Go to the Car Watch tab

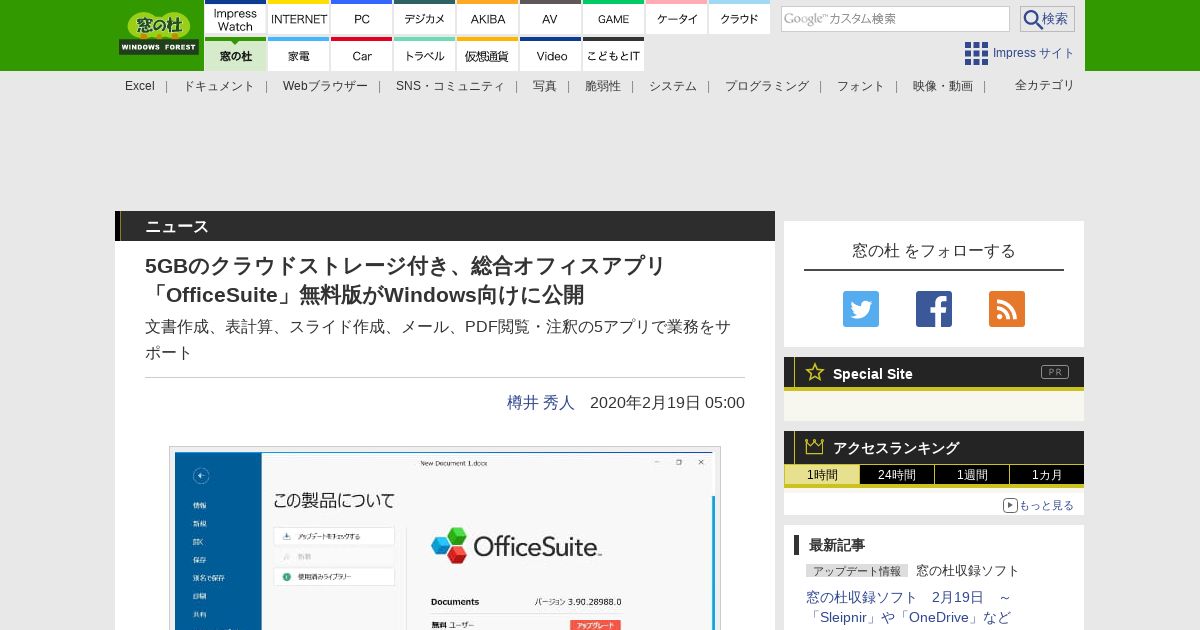[362, 54]
